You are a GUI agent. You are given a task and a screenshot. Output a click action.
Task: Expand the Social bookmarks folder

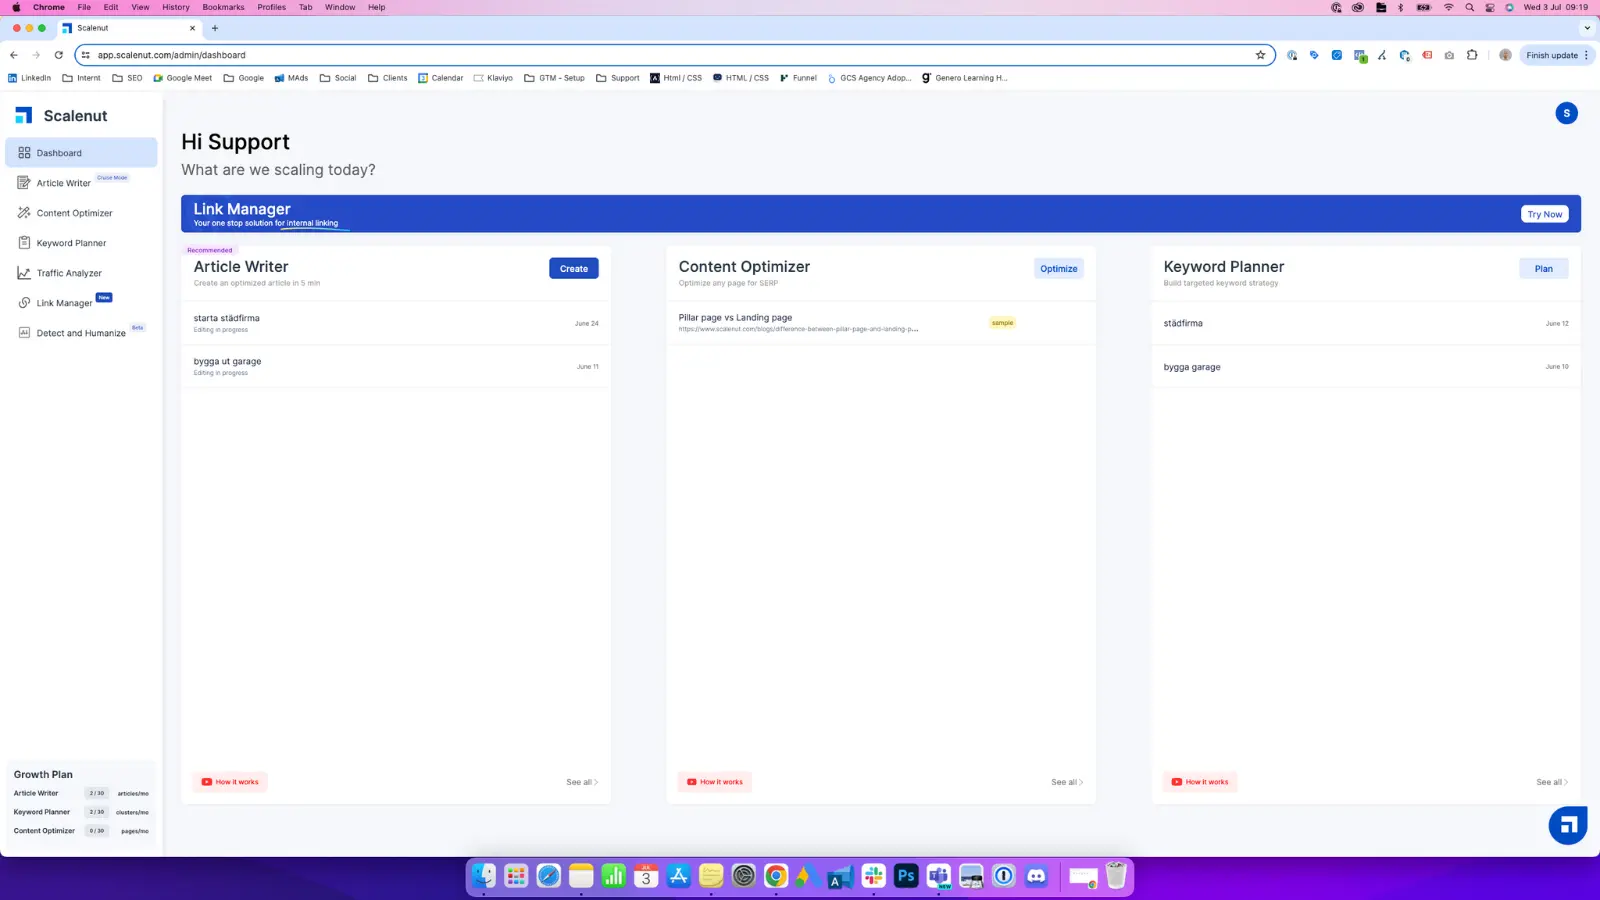tap(338, 78)
